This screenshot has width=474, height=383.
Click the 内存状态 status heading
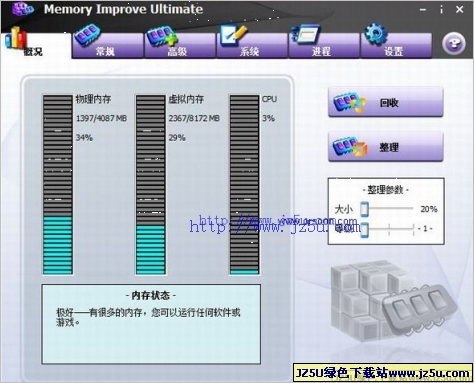151,296
